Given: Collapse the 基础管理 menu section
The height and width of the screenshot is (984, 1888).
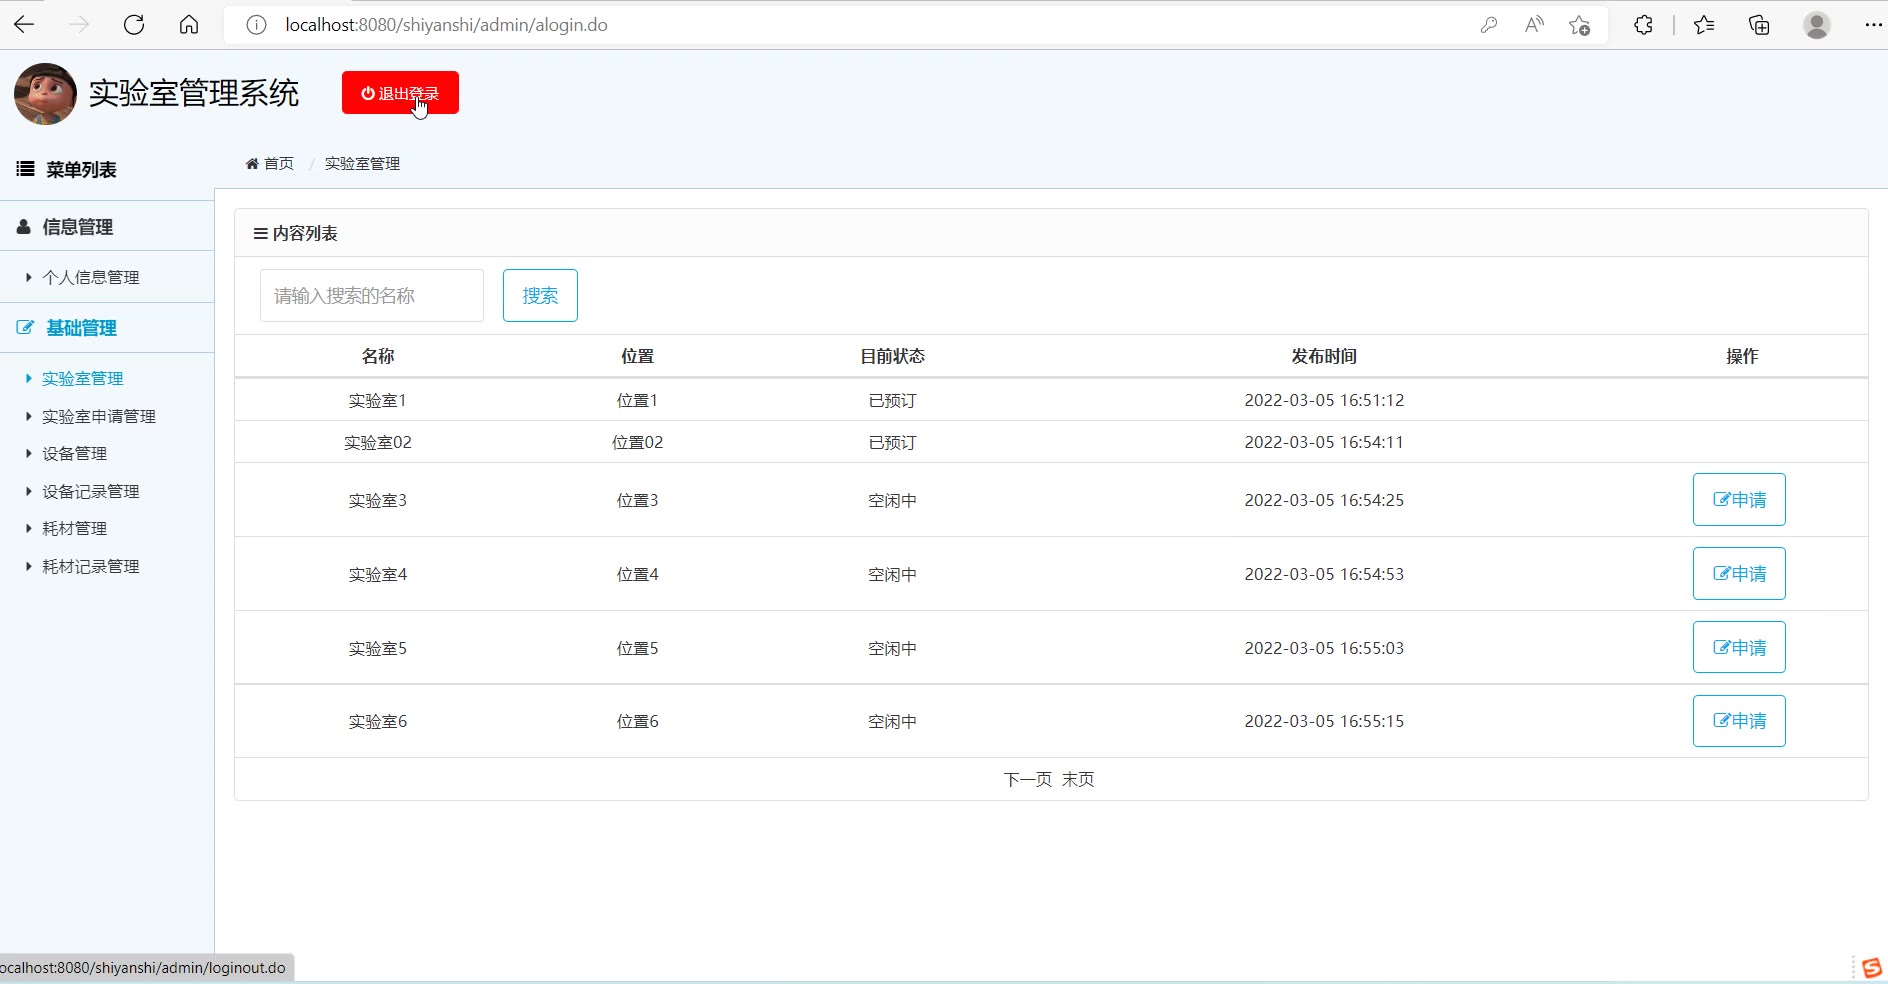Looking at the screenshot, I should click(81, 328).
